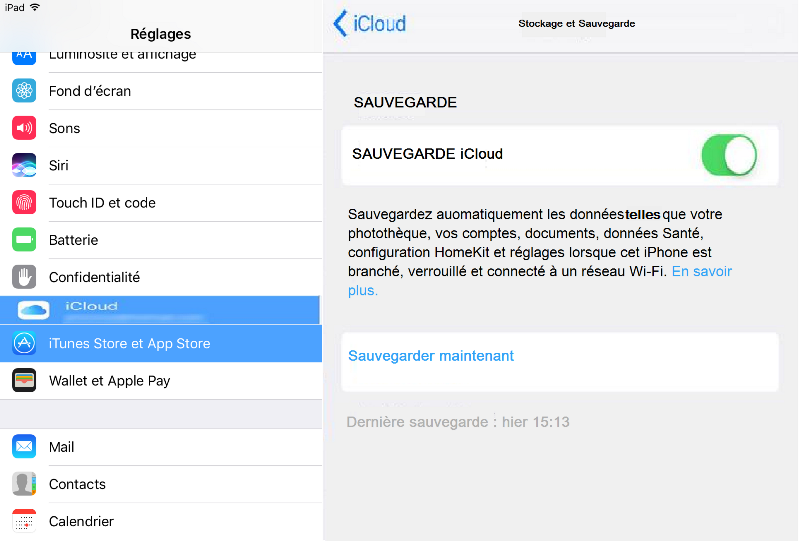Screen dimensions: 800x545
Task: Tap the Sons speaker icon
Action: pos(24,128)
